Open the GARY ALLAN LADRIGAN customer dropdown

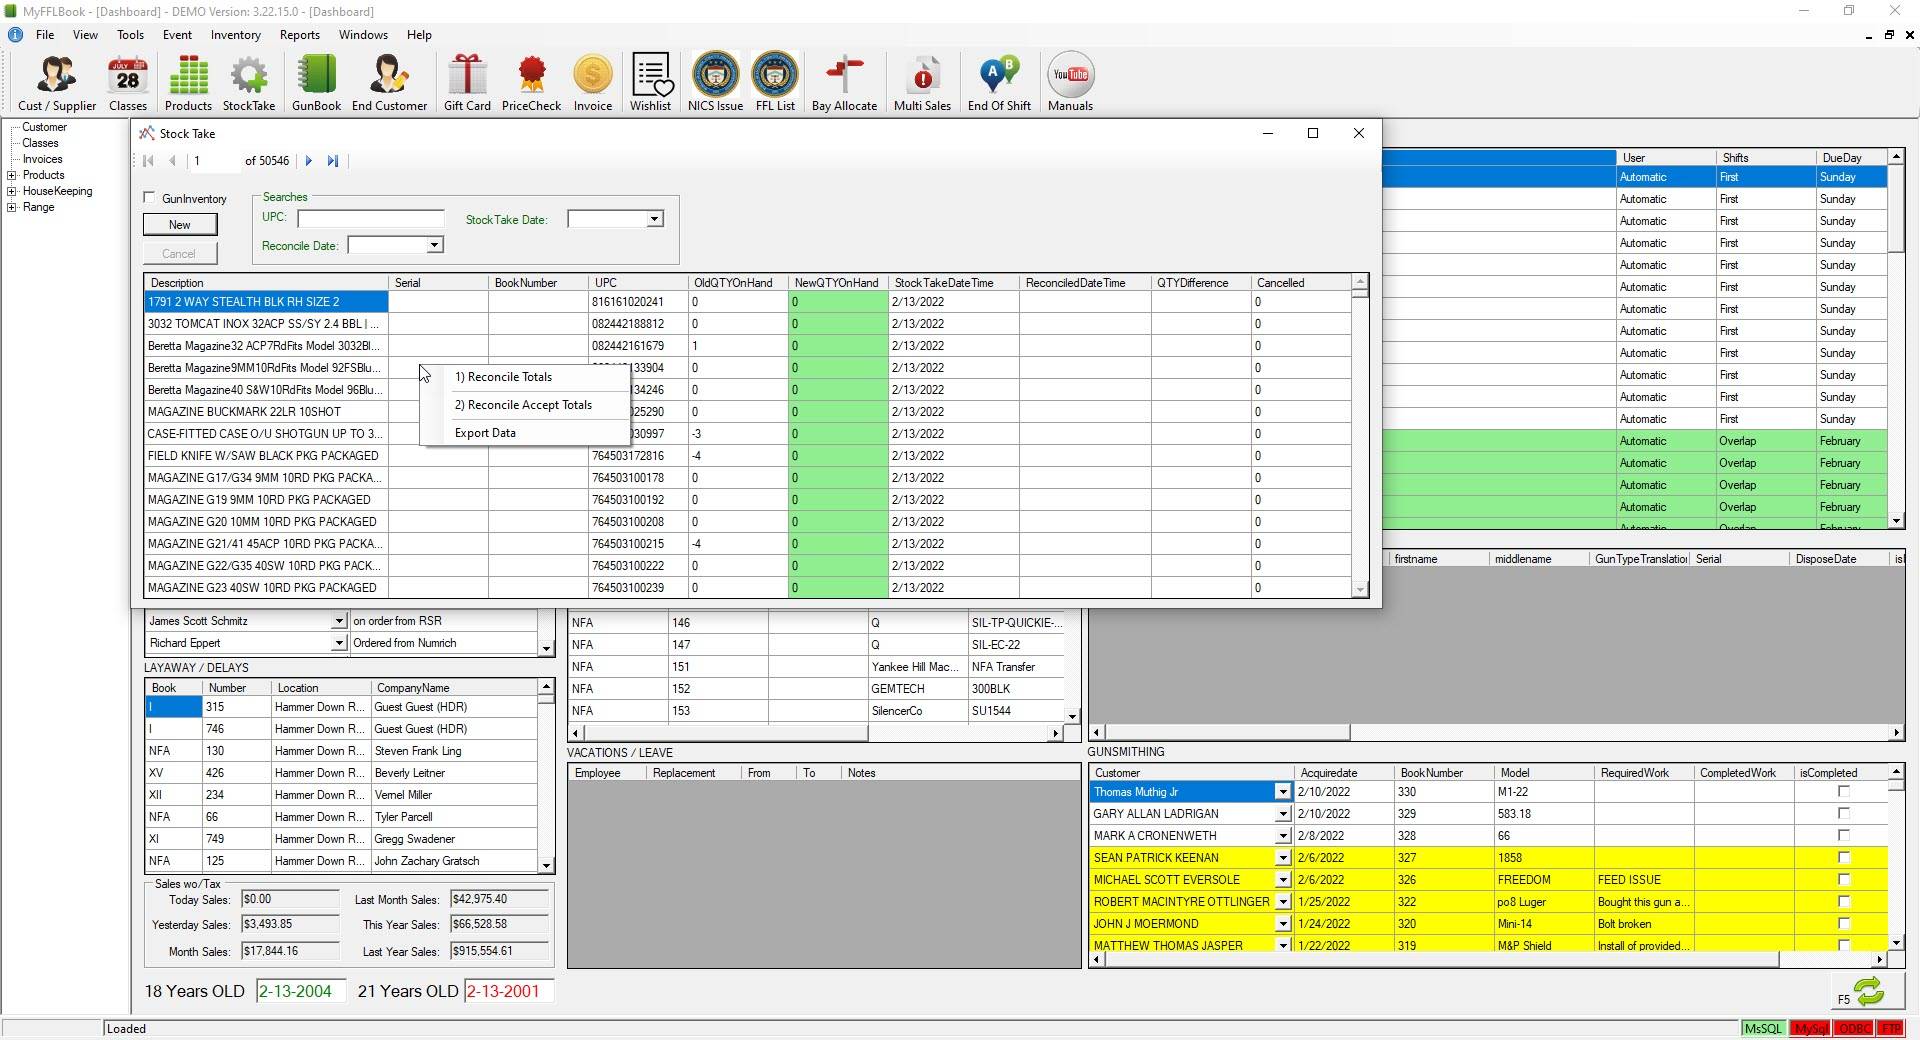tap(1282, 814)
